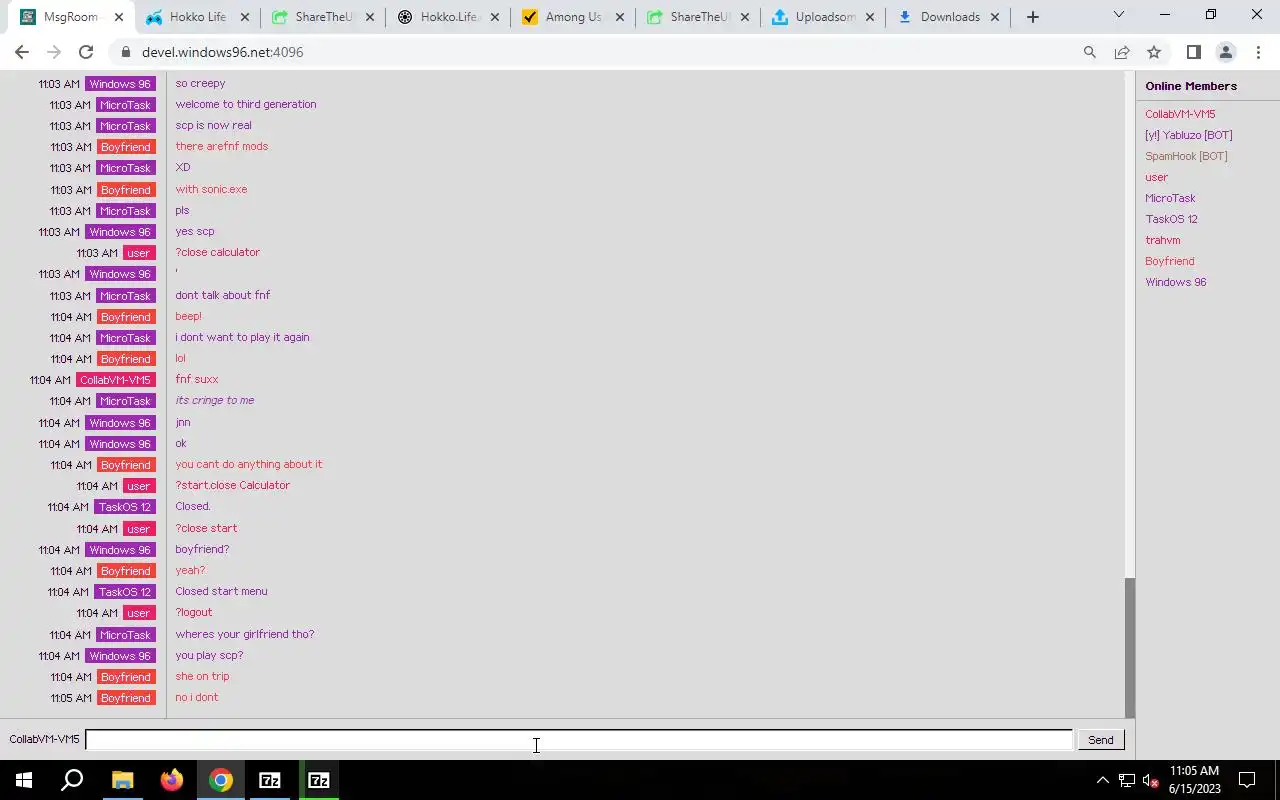Click the message 'wheres your girlfriend tho?'

(245, 634)
